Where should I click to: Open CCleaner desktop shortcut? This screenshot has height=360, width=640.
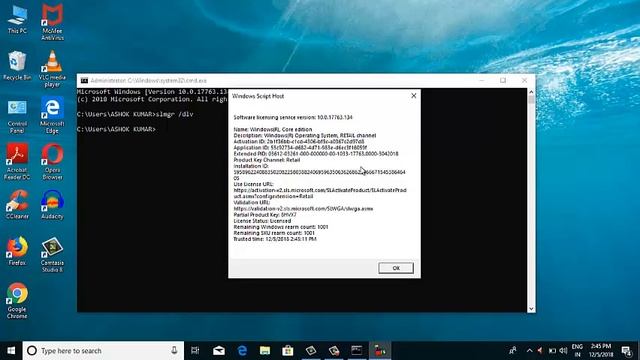coord(17,205)
